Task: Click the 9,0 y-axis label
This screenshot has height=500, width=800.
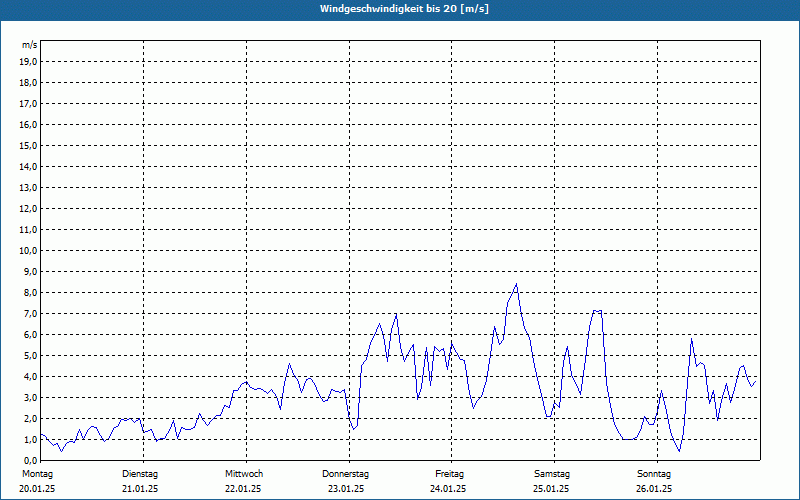Action: (30, 271)
